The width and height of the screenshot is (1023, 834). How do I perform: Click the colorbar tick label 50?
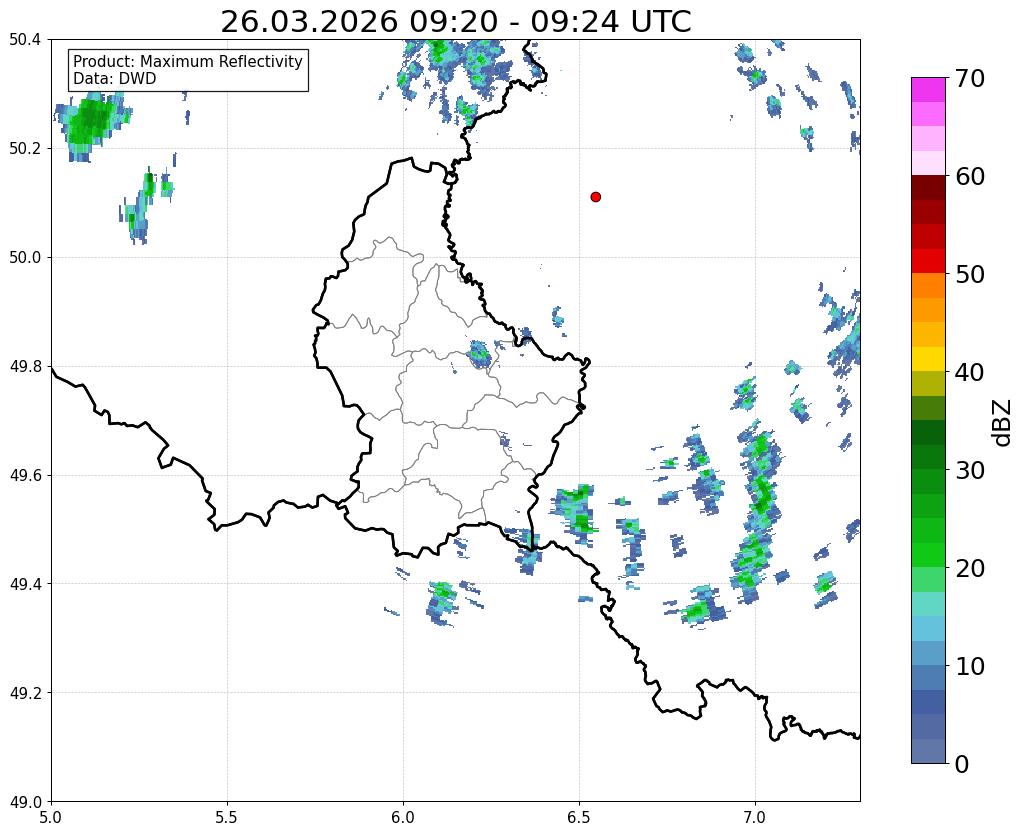point(970,274)
